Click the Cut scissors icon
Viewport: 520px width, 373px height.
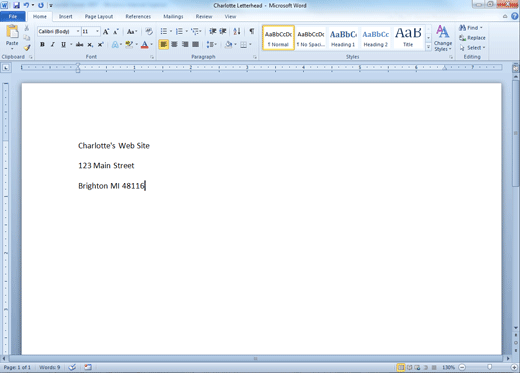tap(27, 28)
